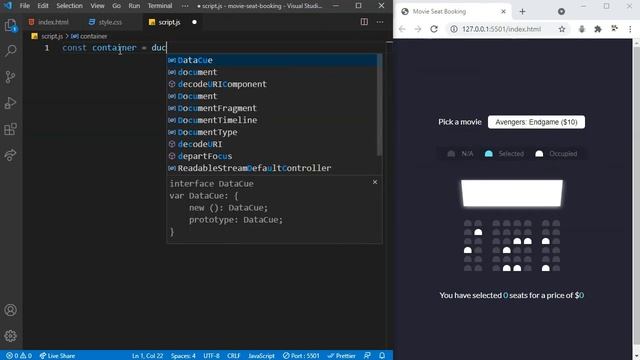
Task: Open the Accounts icon in VS Code
Action: point(11,310)
